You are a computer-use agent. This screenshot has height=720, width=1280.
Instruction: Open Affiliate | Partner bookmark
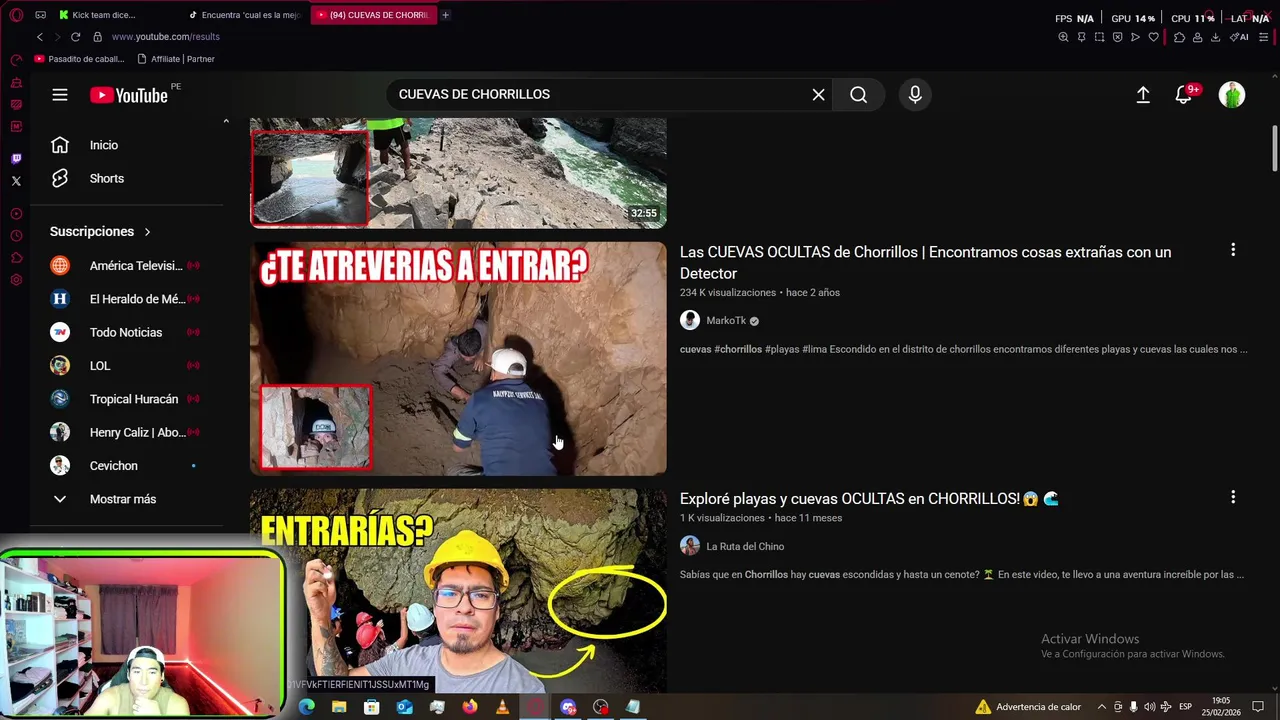click(x=175, y=59)
